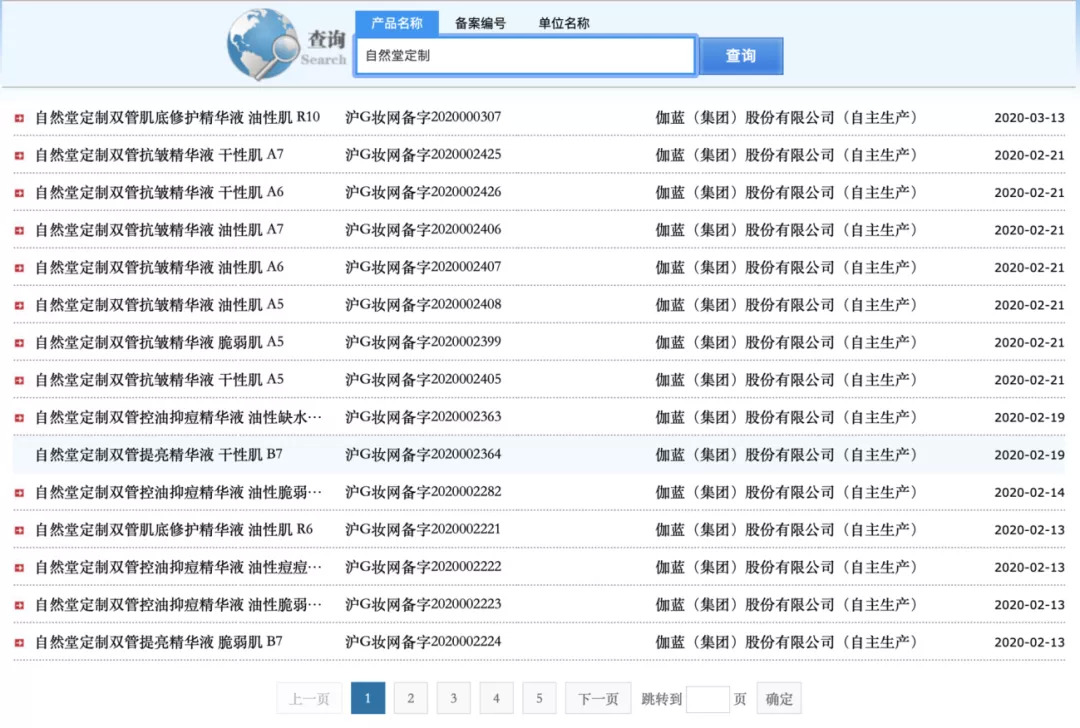Open 自然堂定制双管提亮精华液 干性肌 B7 entry
1080x728 pixels.
coord(159,455)
